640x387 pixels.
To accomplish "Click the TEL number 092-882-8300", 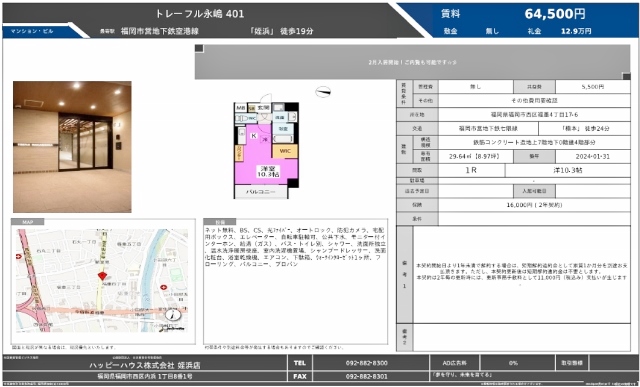I will 367,363.
